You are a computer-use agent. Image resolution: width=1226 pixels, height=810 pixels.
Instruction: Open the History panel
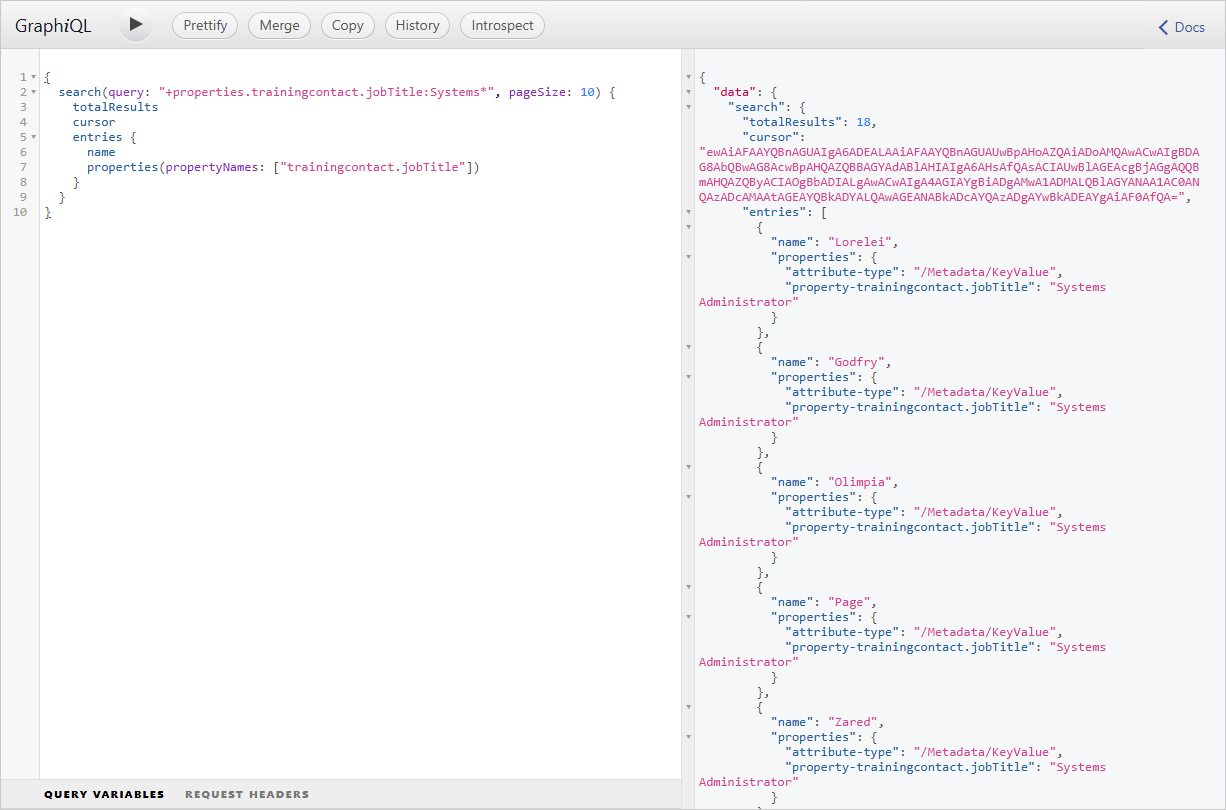click(417, 26)
